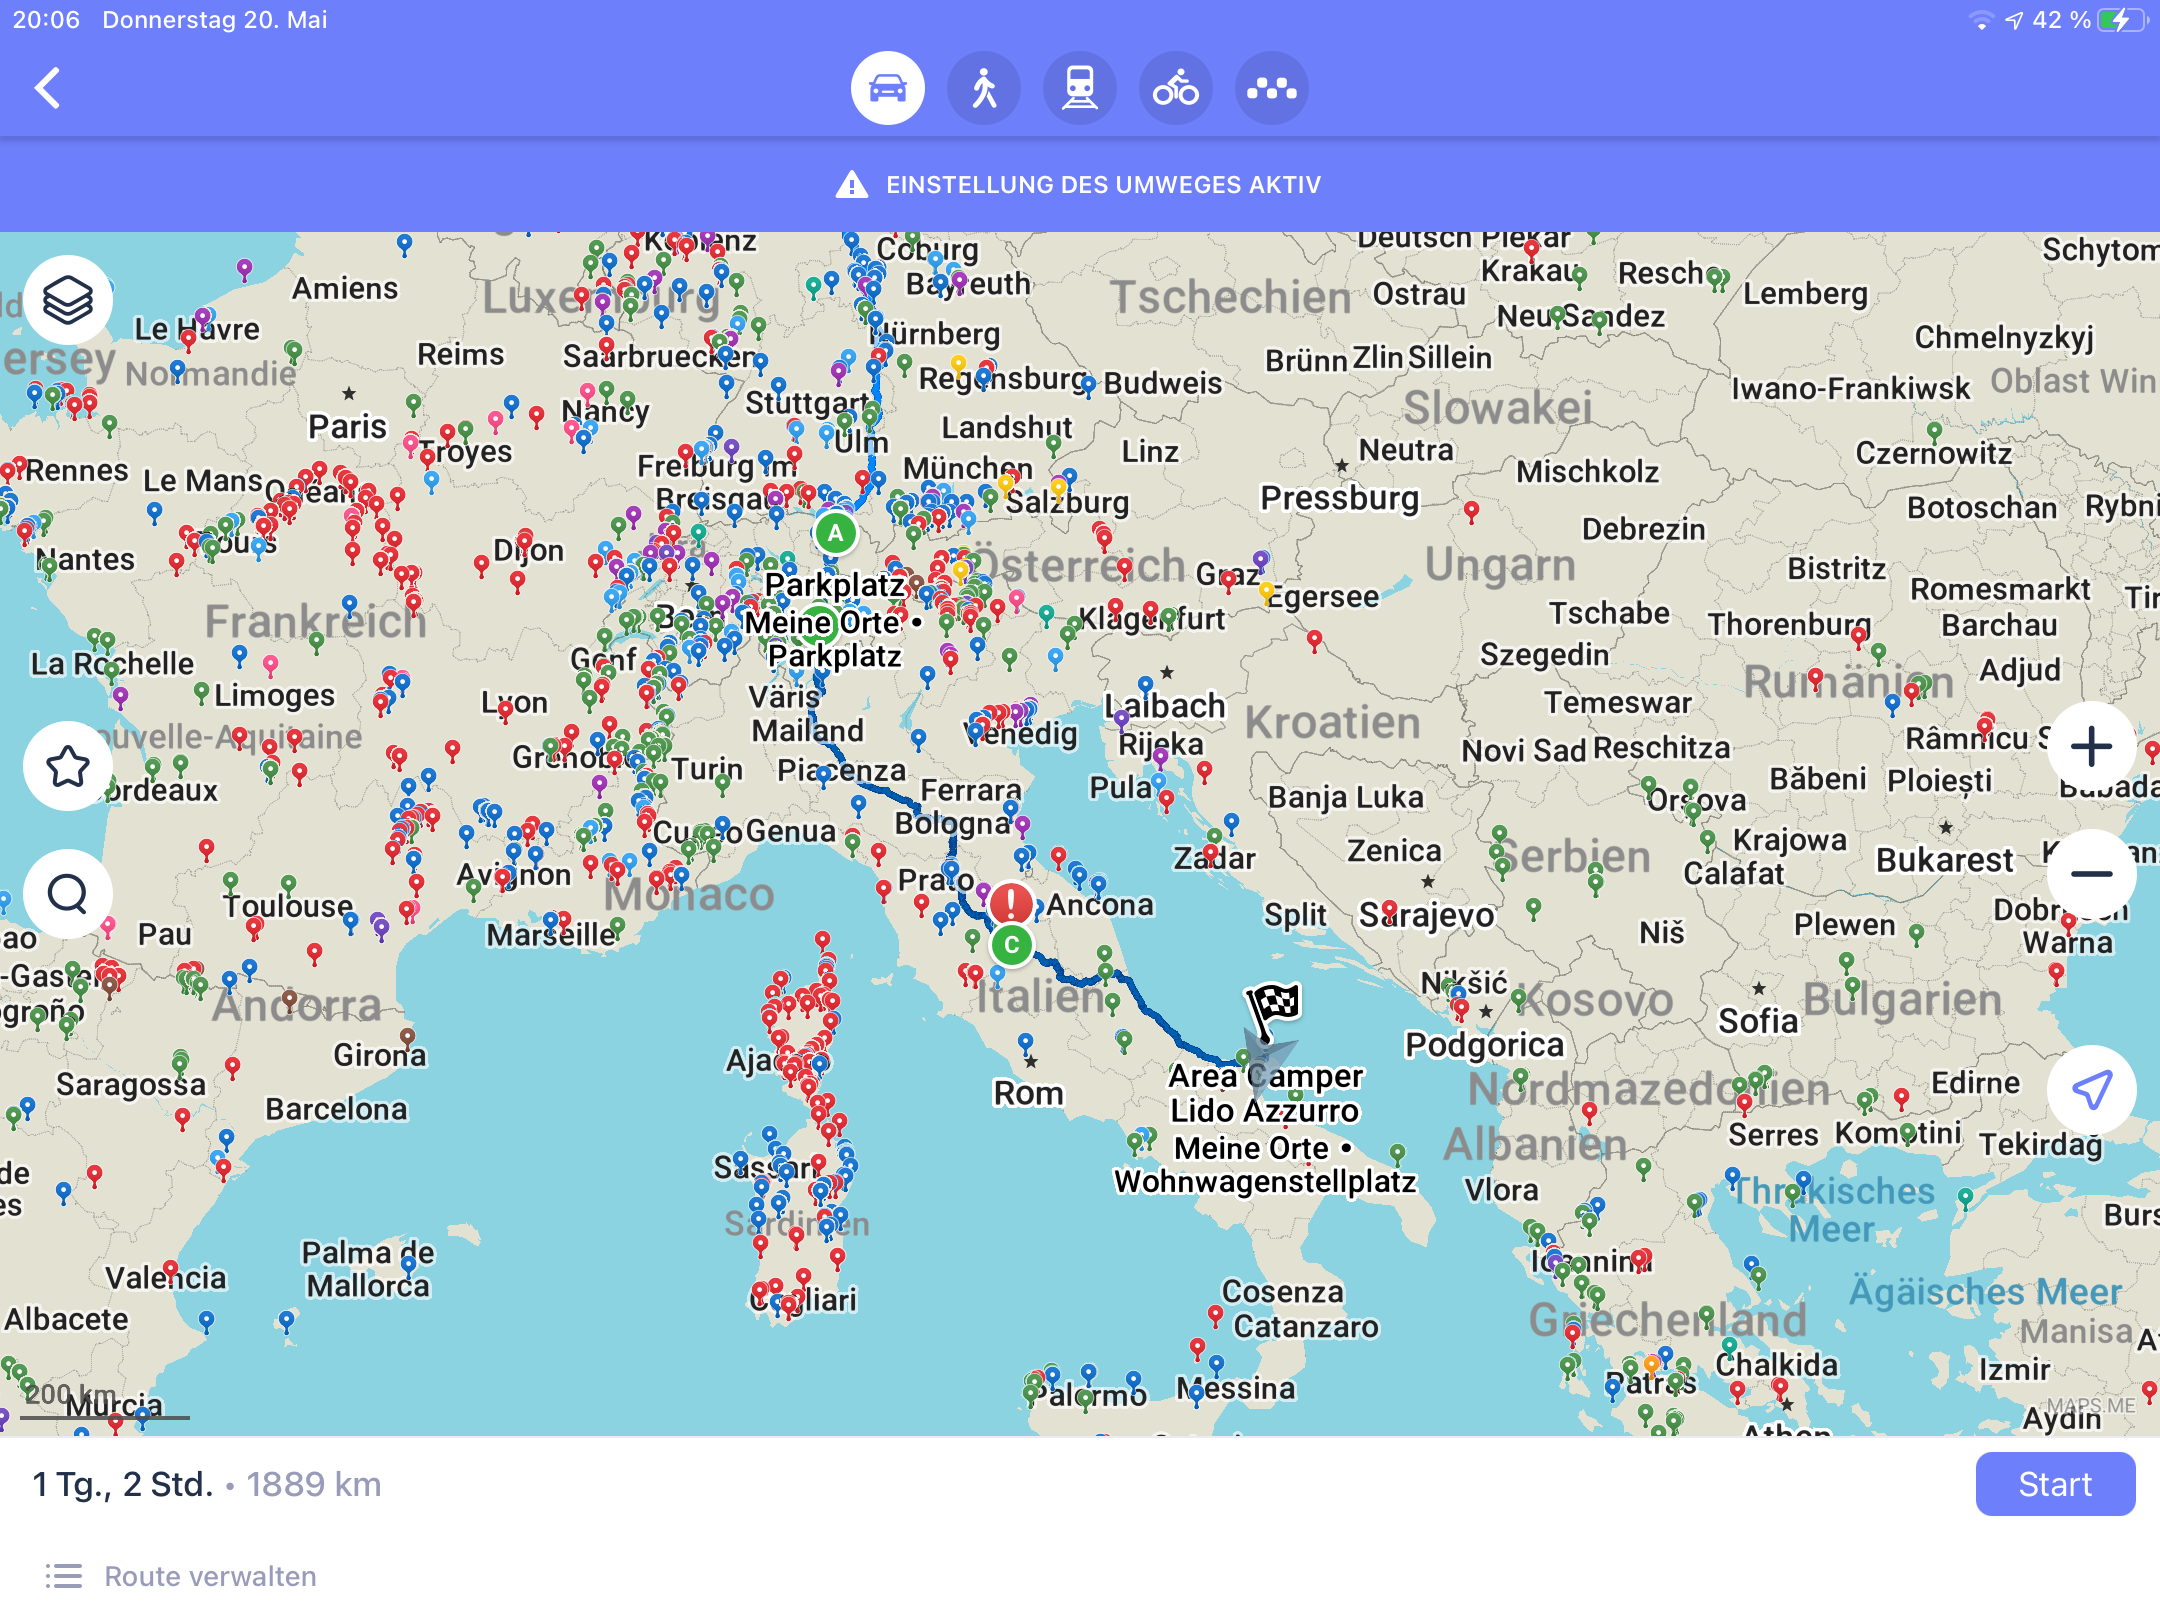2160x1620 pixels.
Task: Tap the route distance 1889 km
Action: point(314,1484)
